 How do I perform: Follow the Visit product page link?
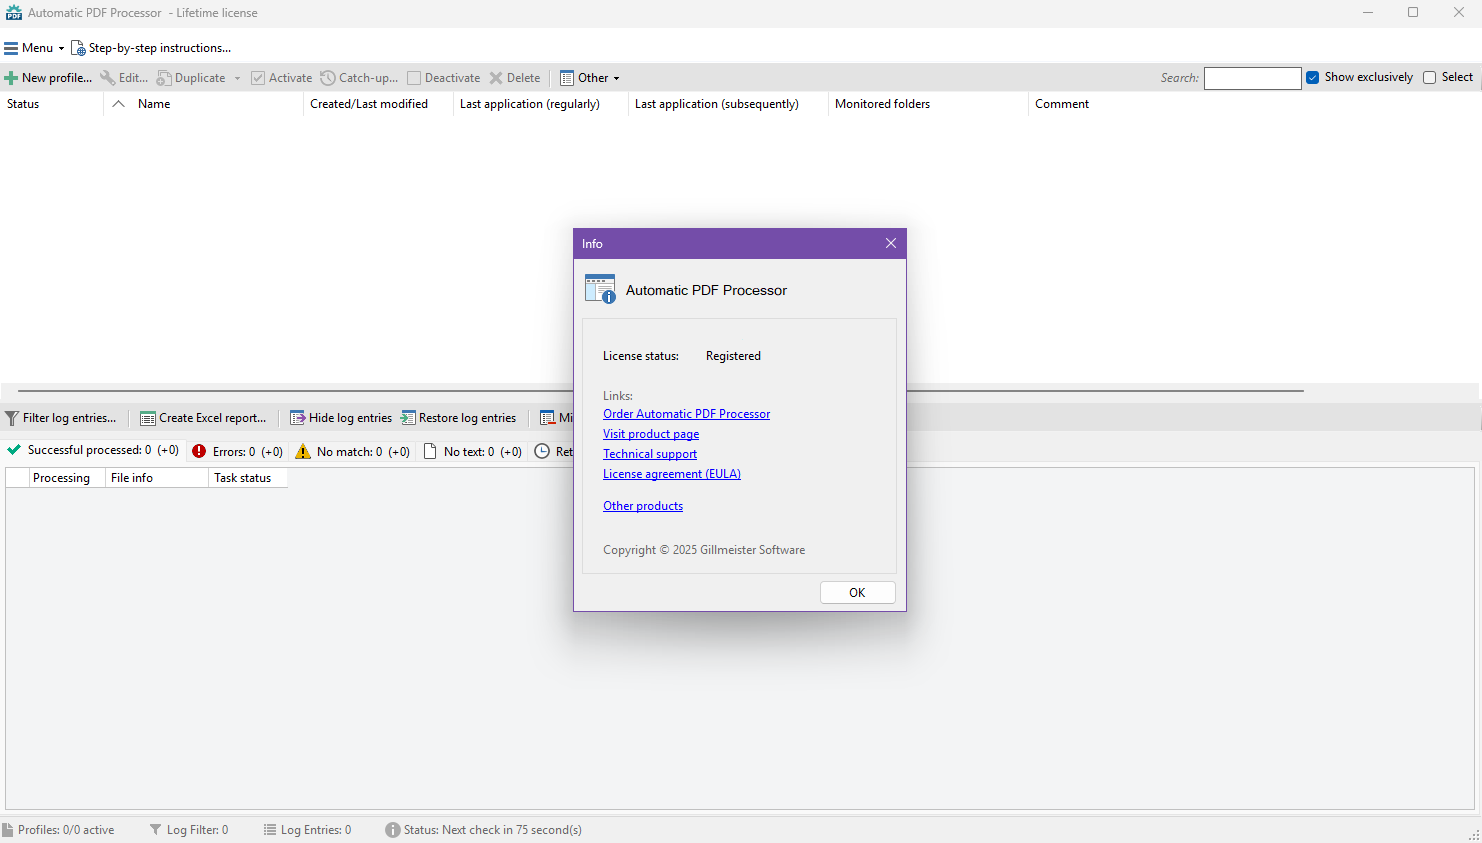[x=651, y=434]
